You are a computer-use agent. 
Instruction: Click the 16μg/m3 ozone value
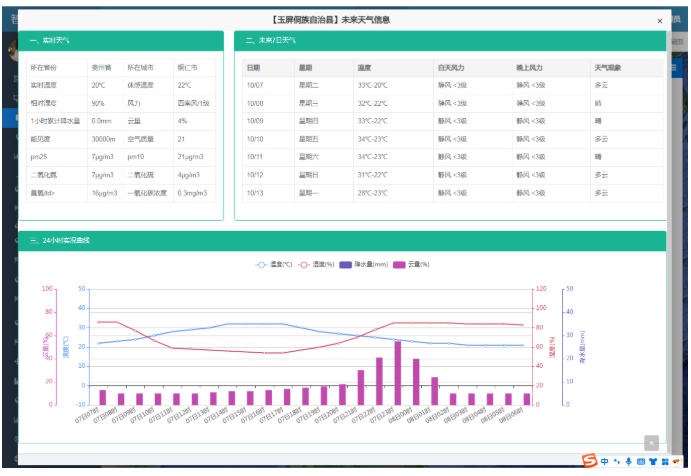click(x=104, y=193)
